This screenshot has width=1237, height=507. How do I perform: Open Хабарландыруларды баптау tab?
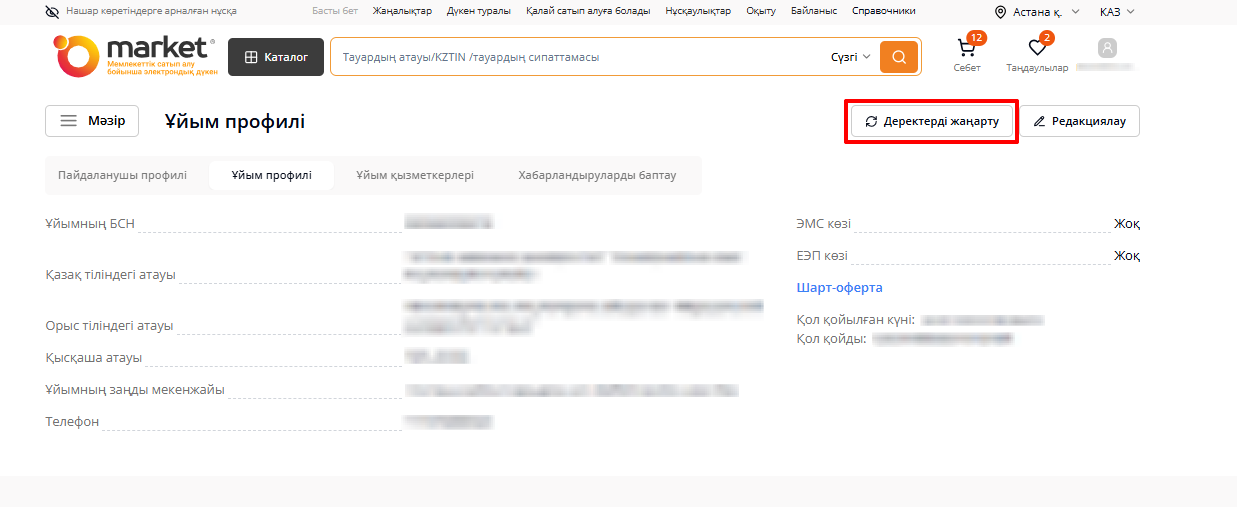tap(597, 175)
